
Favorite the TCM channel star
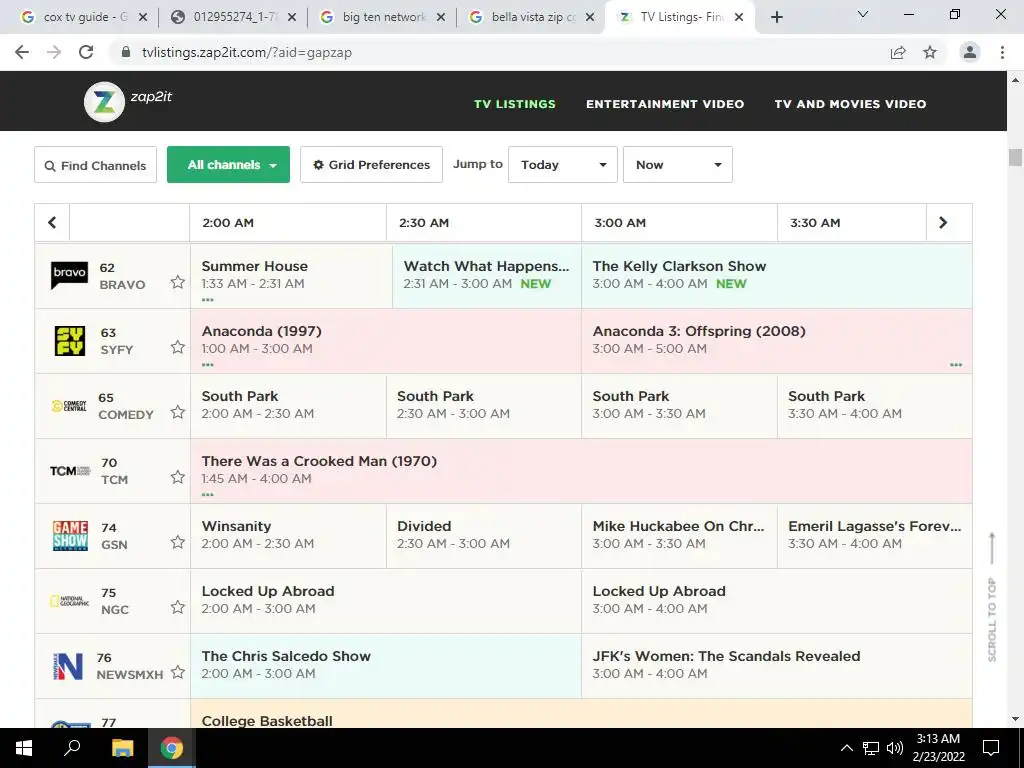[x=178, y=477]
